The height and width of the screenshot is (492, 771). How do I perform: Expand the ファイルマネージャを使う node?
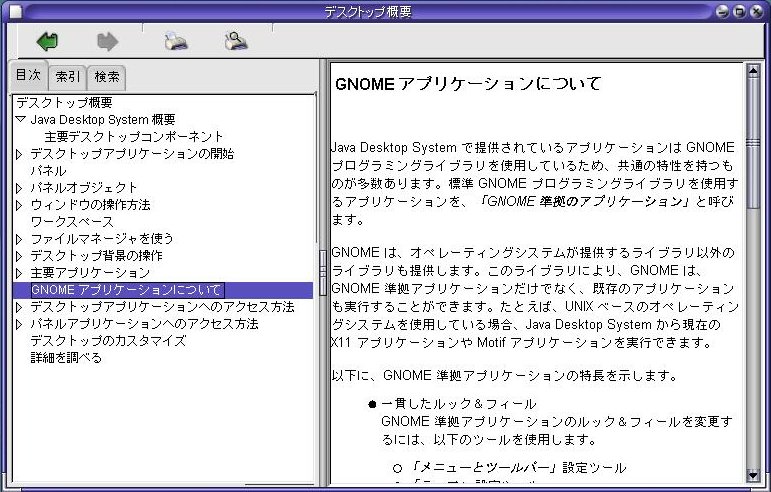point(19,239)
